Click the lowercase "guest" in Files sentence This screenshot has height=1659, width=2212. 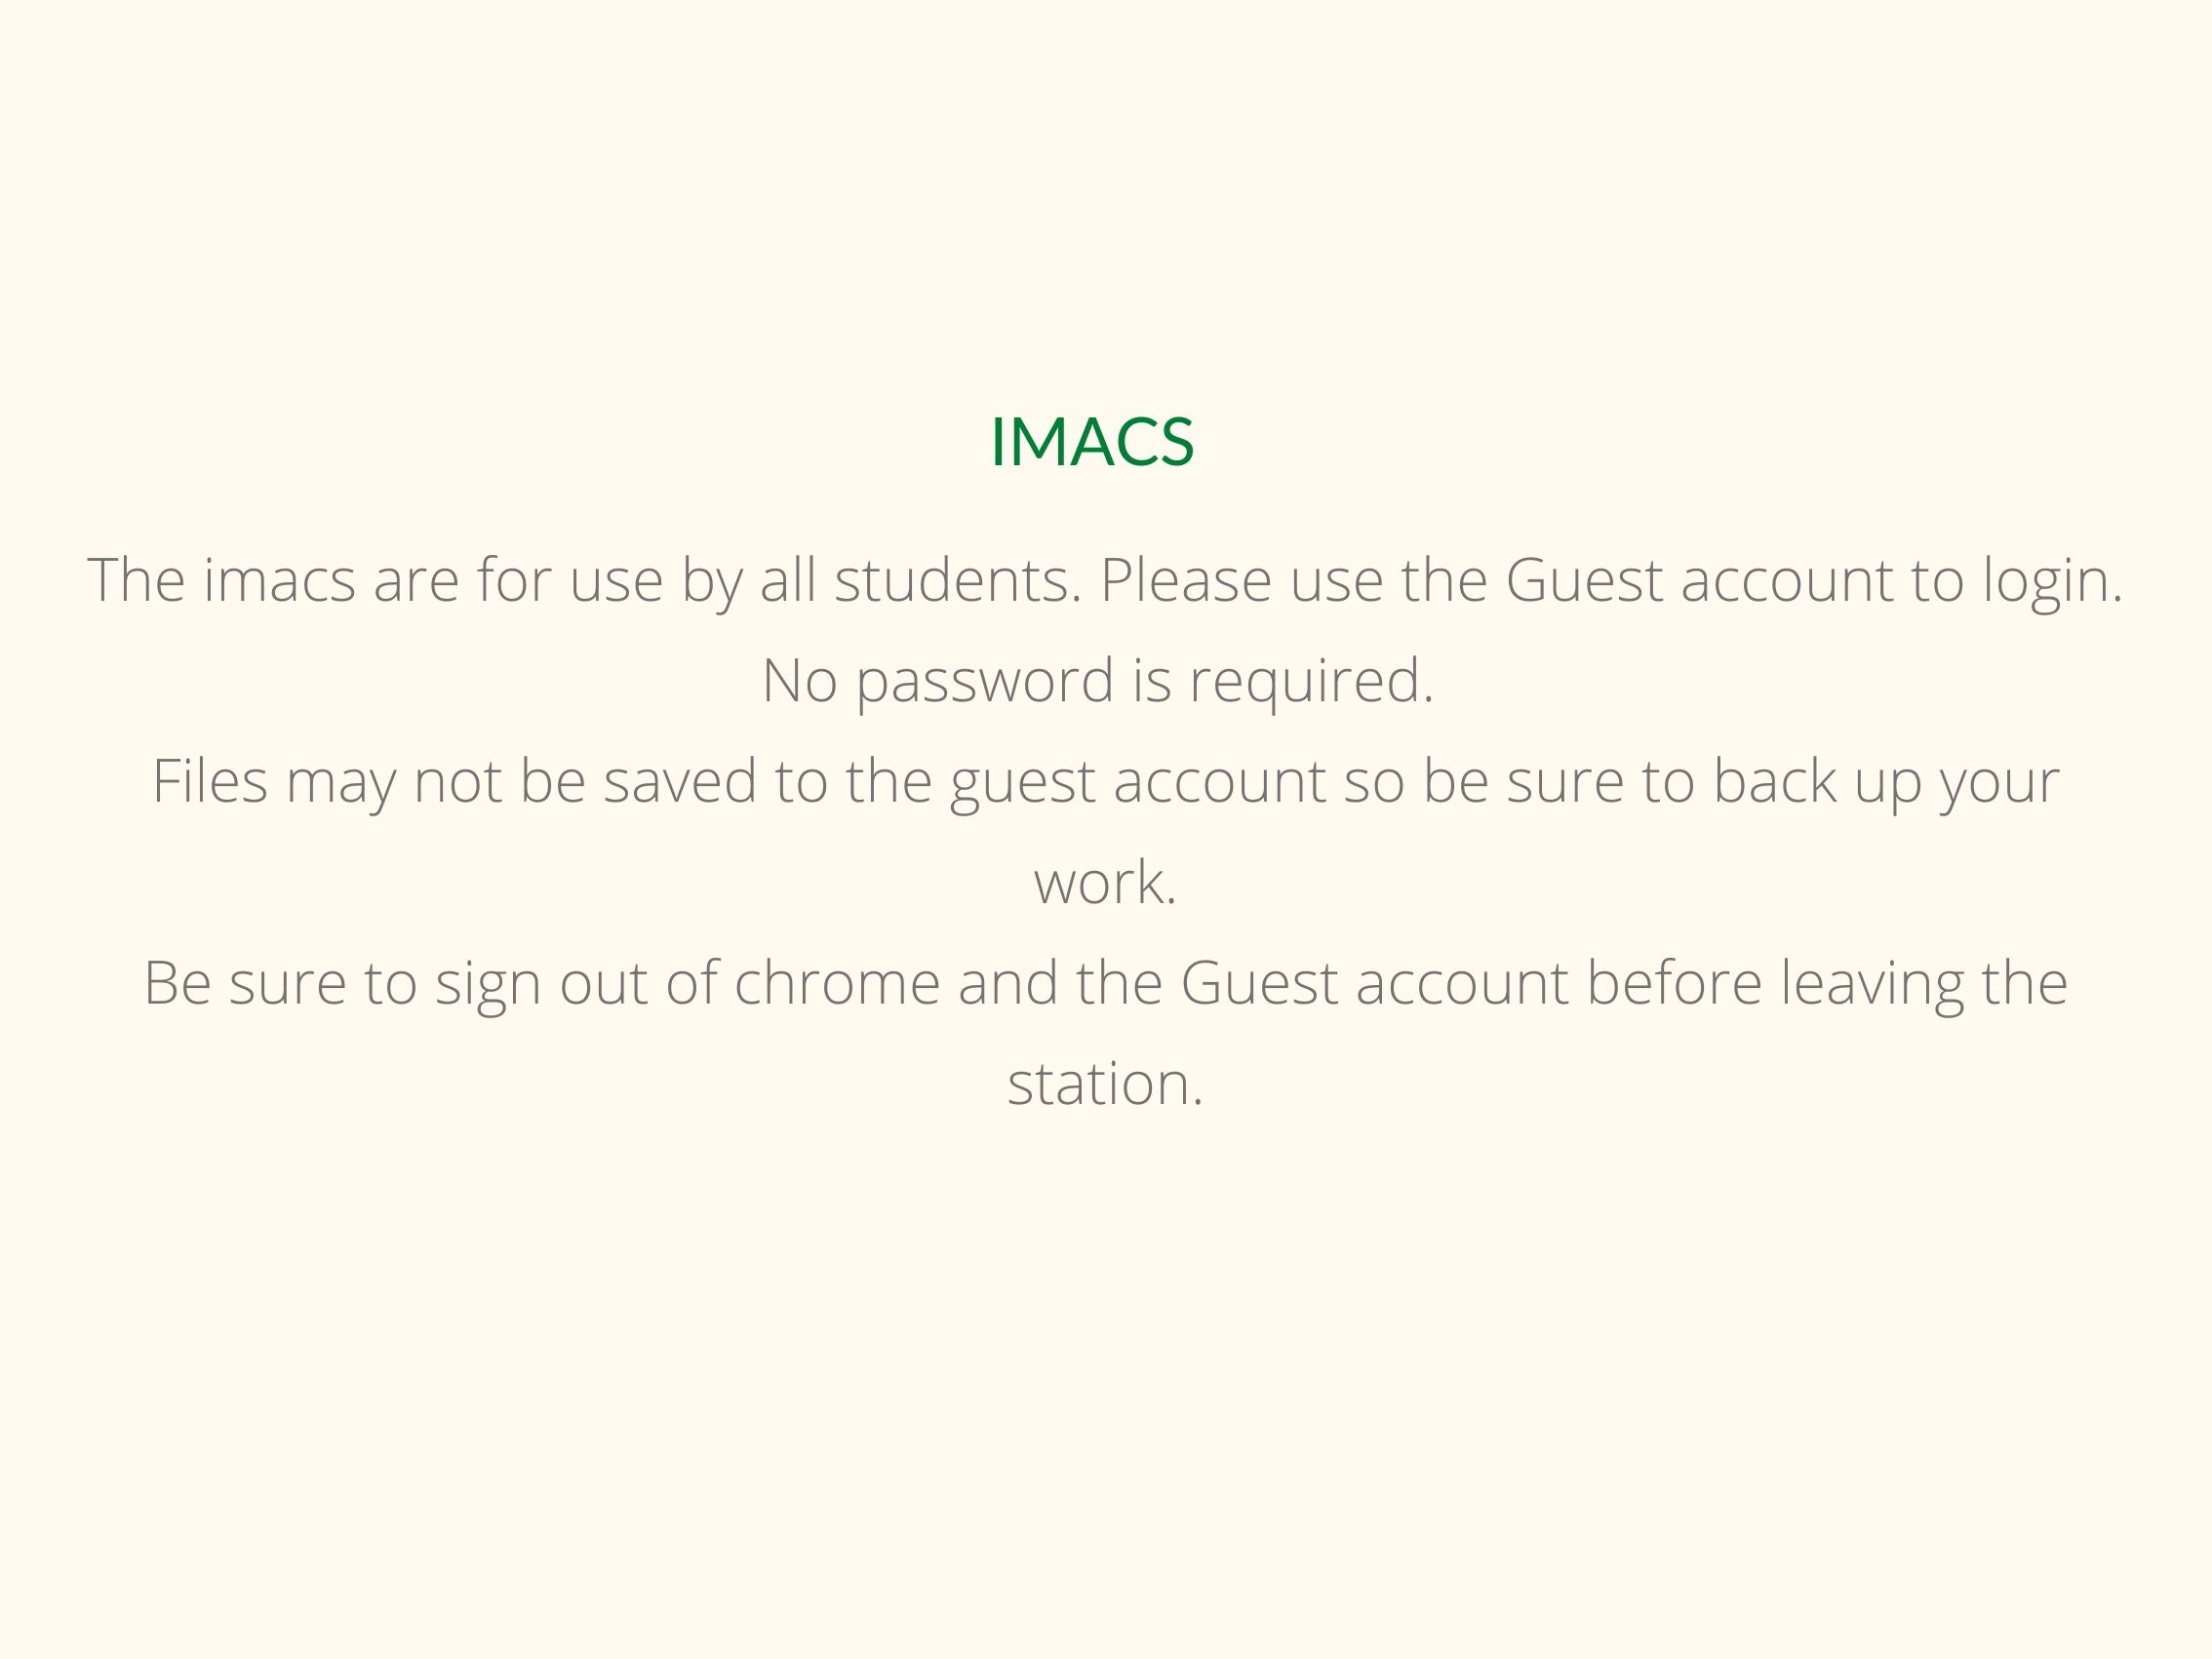1022,781
